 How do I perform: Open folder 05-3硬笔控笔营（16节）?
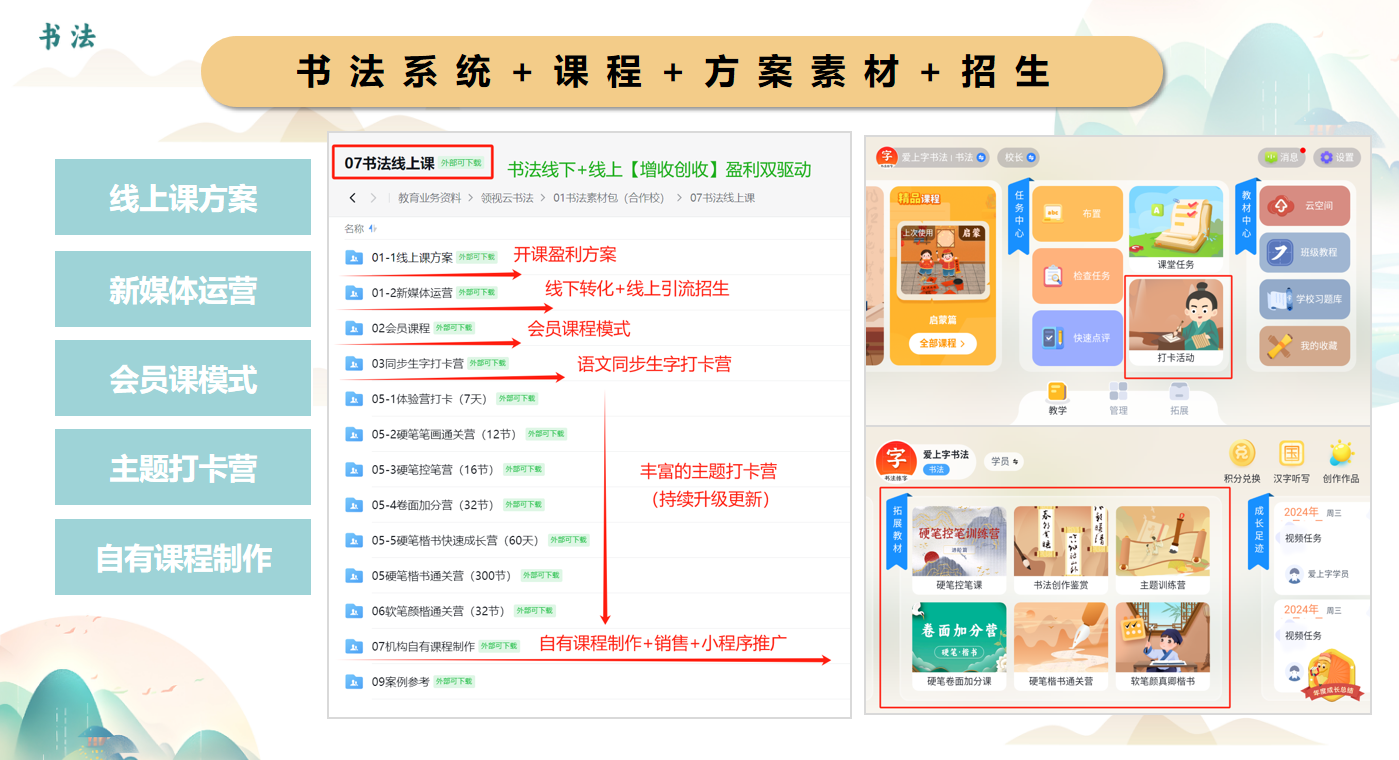(x=433, y=469)
